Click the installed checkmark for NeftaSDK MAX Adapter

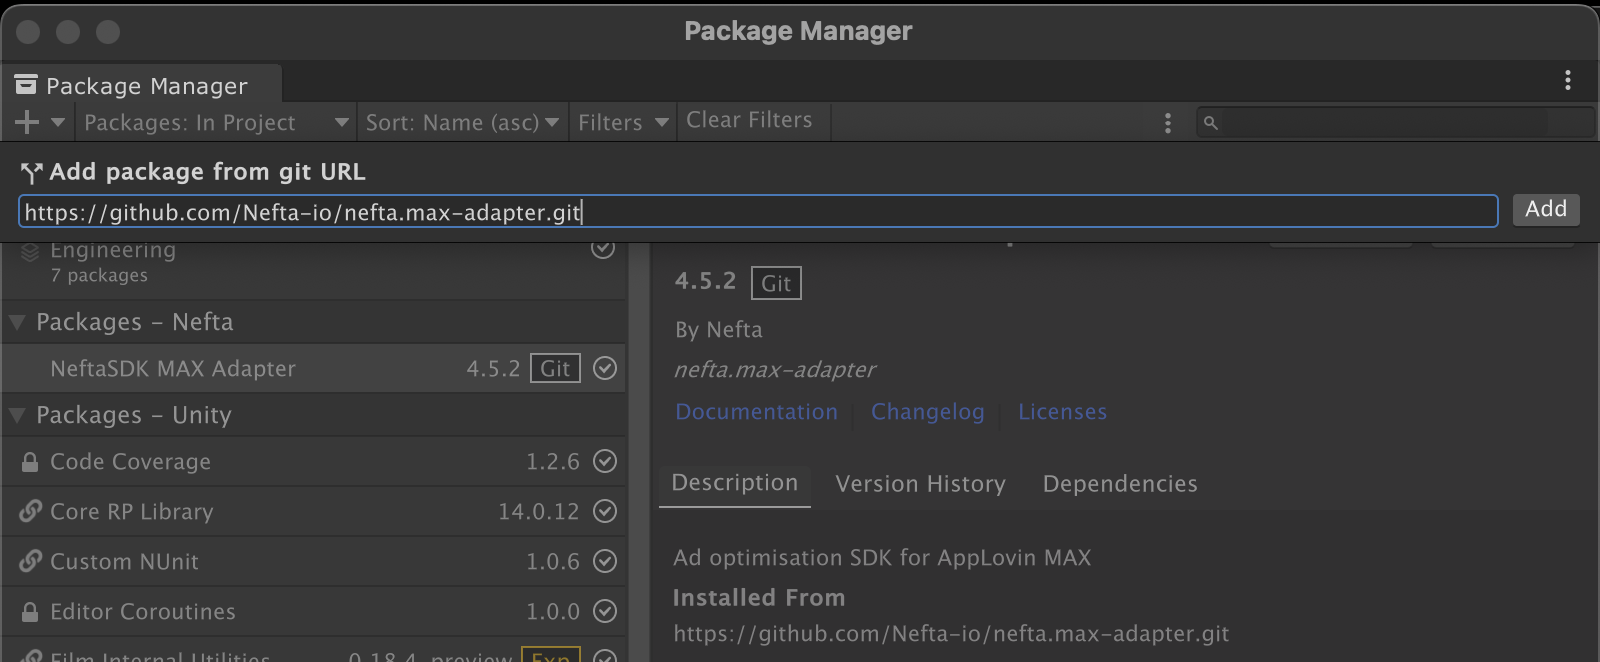604,368
